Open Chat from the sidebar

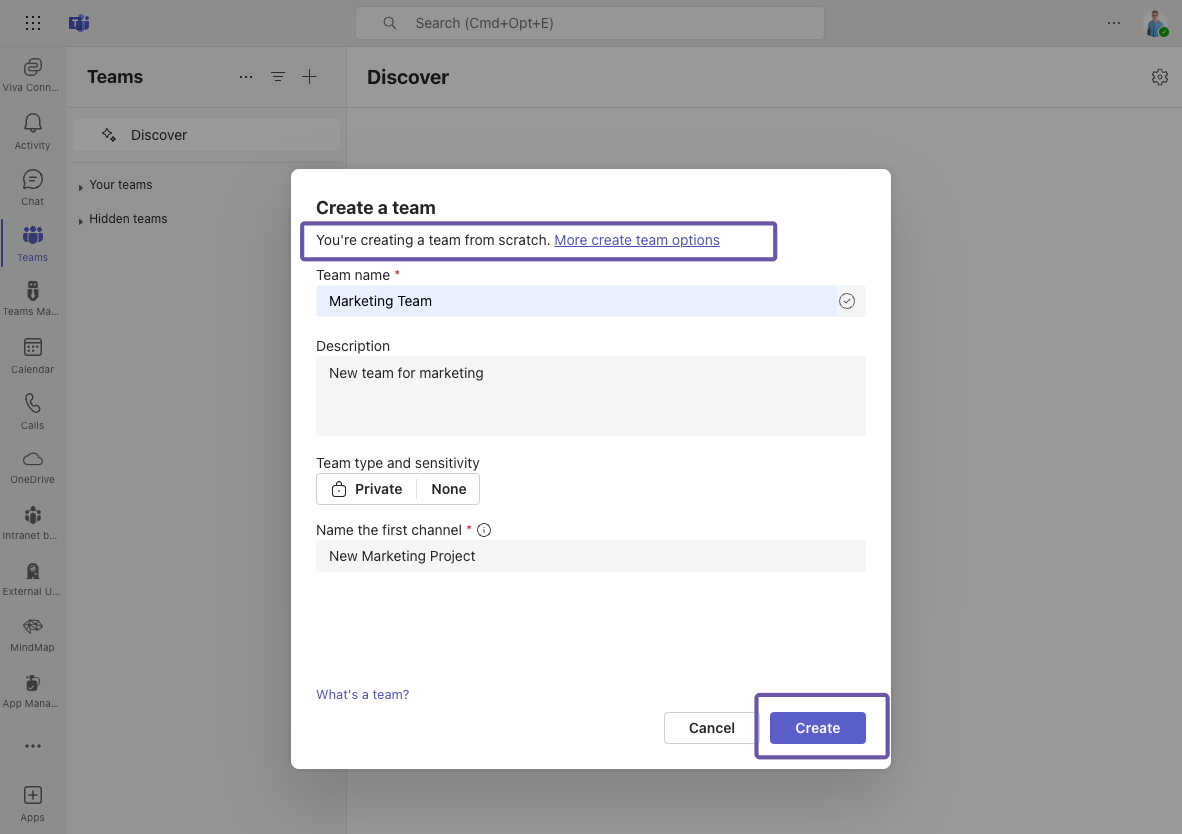(x=32, y=188)
